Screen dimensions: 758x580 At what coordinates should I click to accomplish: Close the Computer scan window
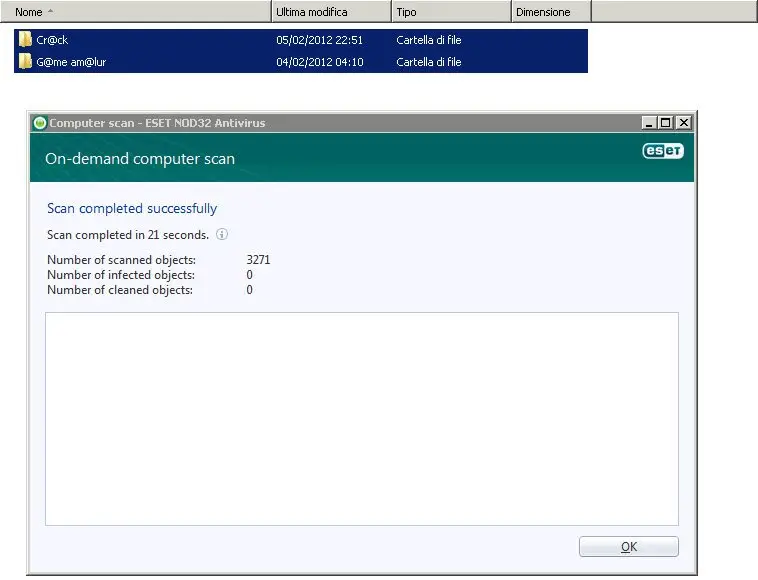[684, 123]
